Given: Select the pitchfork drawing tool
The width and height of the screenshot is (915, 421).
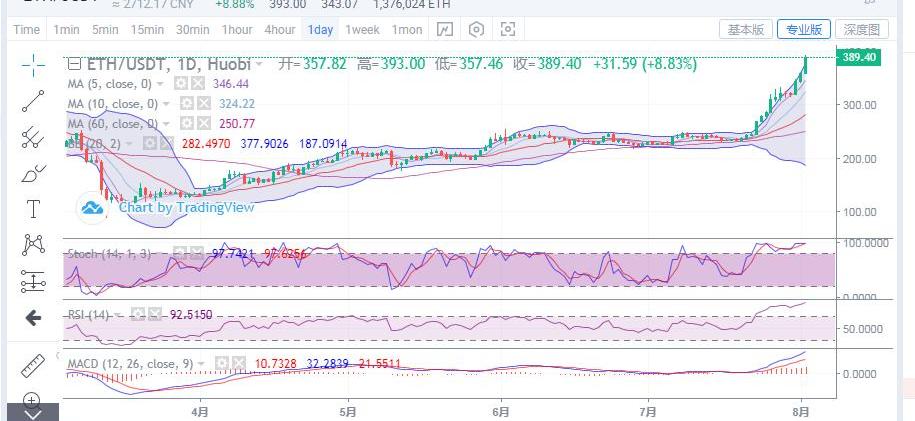Looking at the screenshot, I should [x=33, y=137].
